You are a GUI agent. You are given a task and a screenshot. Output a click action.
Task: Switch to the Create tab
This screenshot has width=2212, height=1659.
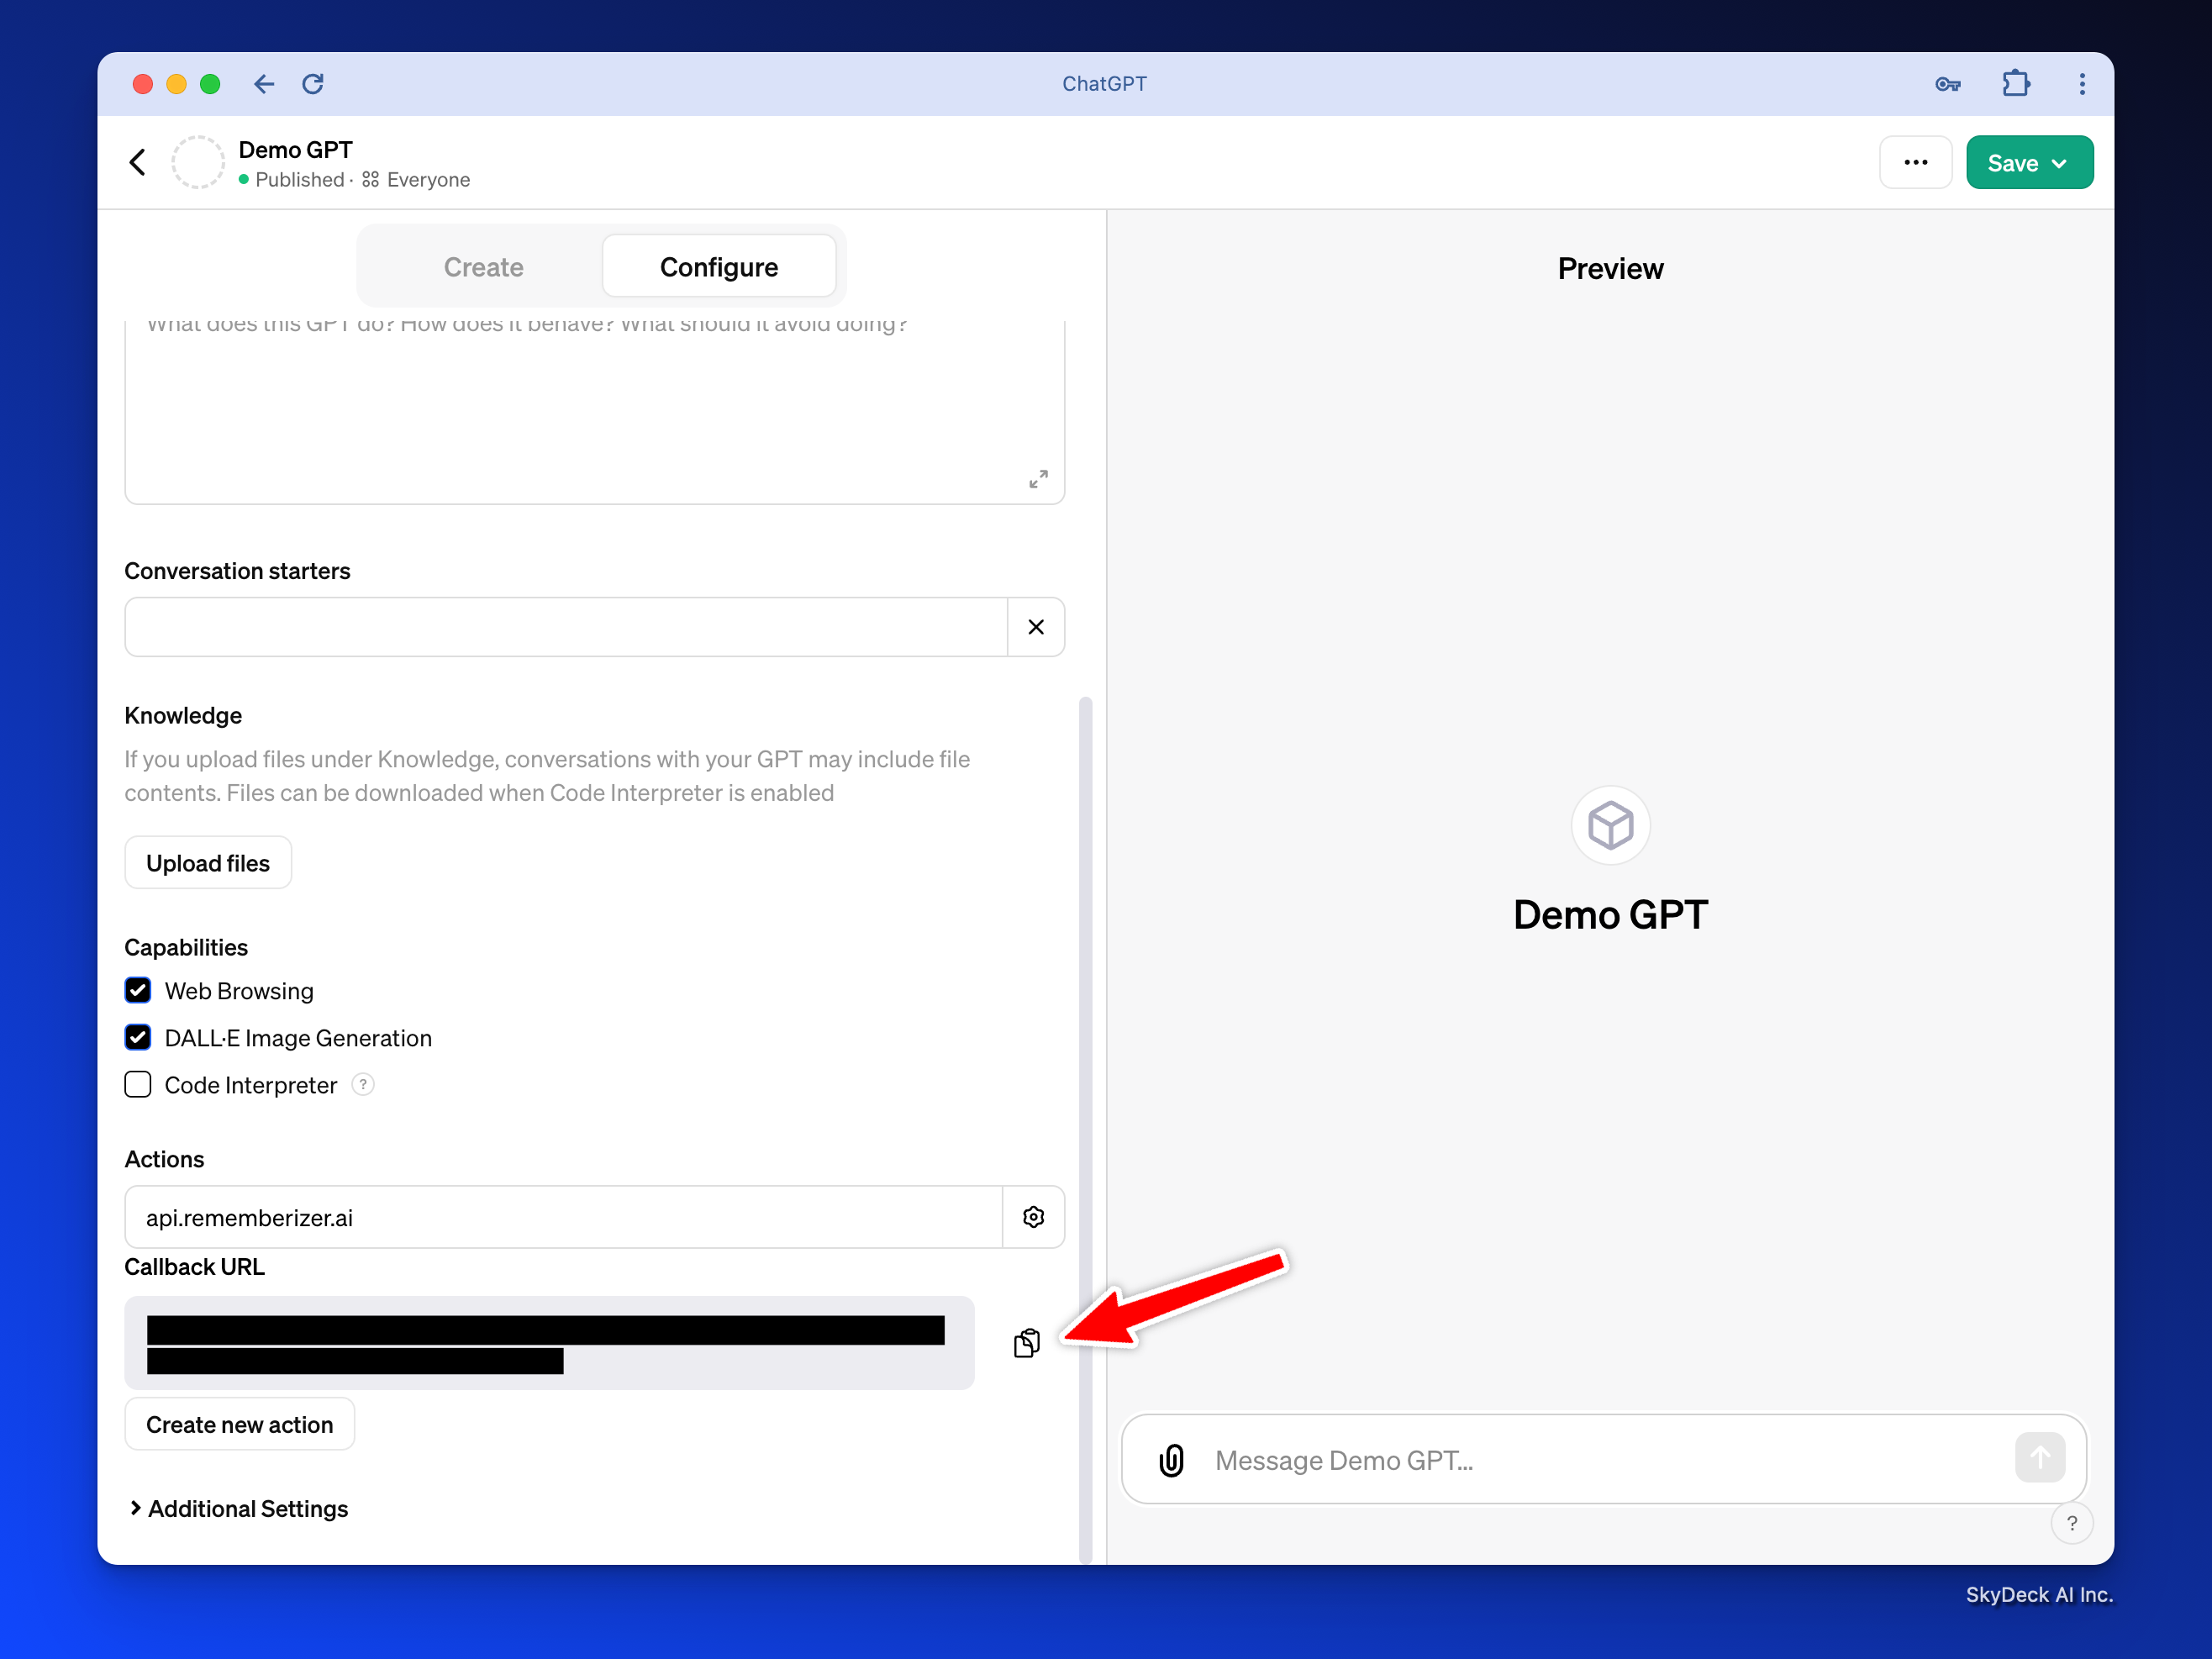coord(483,267)
